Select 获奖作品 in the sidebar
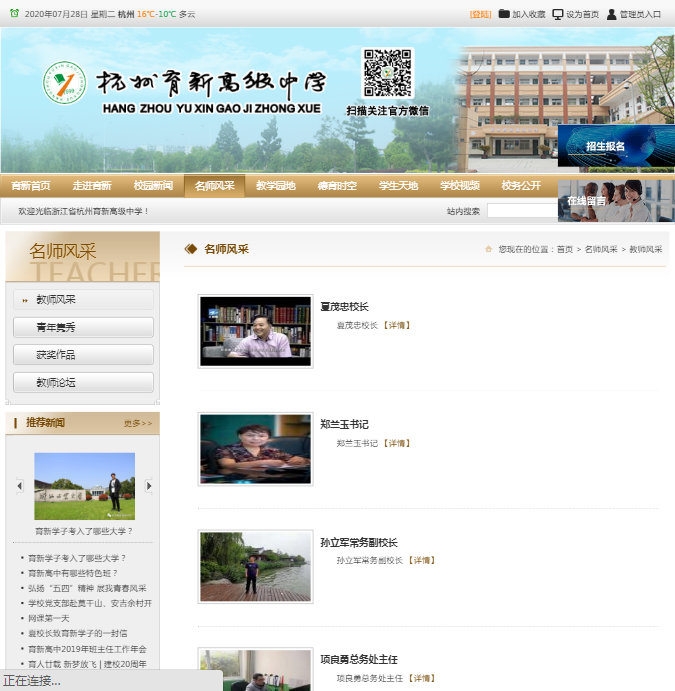 [x=83, y=354]
